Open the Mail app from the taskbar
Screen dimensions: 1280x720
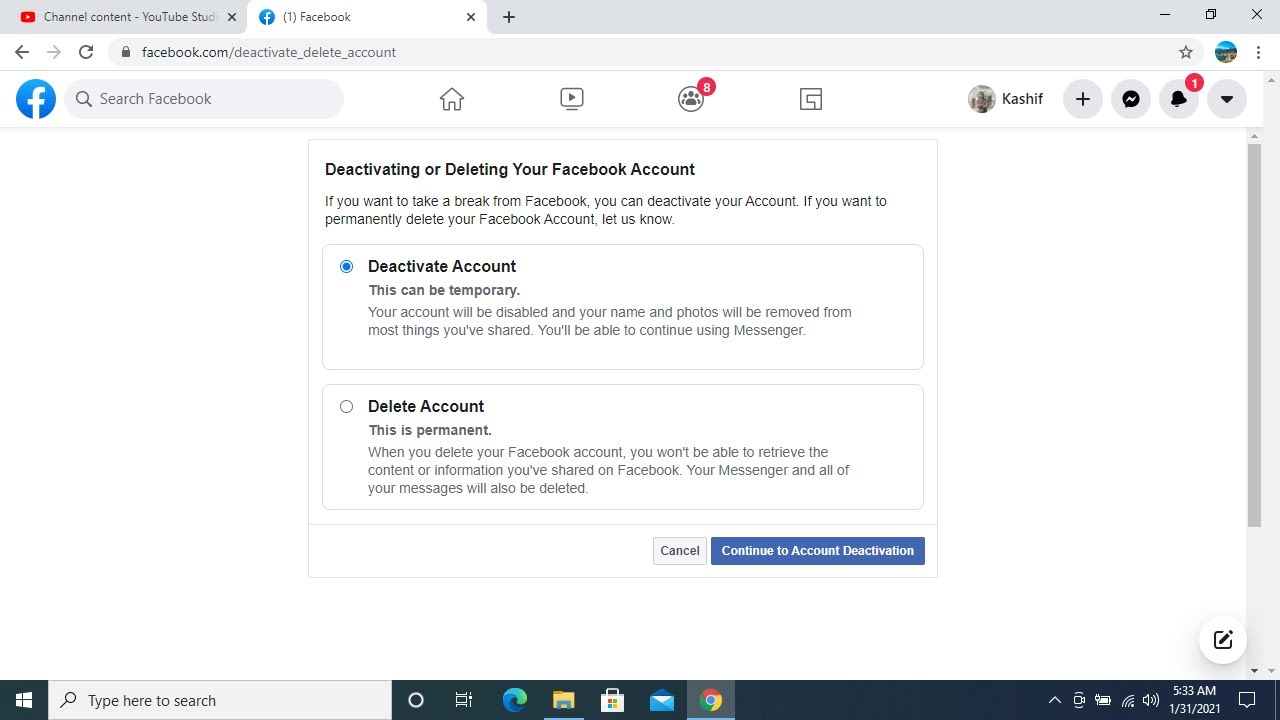pyautogui.click(x=661, y=700)
